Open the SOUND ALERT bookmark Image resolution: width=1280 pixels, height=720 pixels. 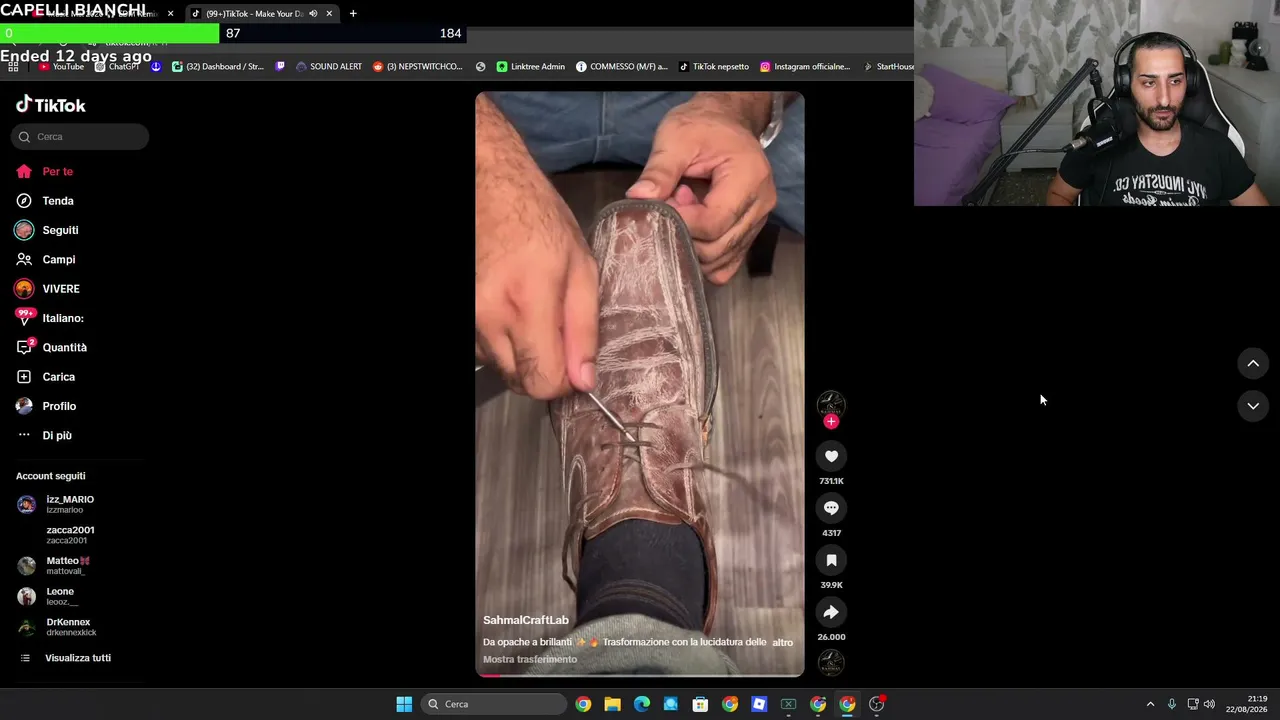point(329,67)
